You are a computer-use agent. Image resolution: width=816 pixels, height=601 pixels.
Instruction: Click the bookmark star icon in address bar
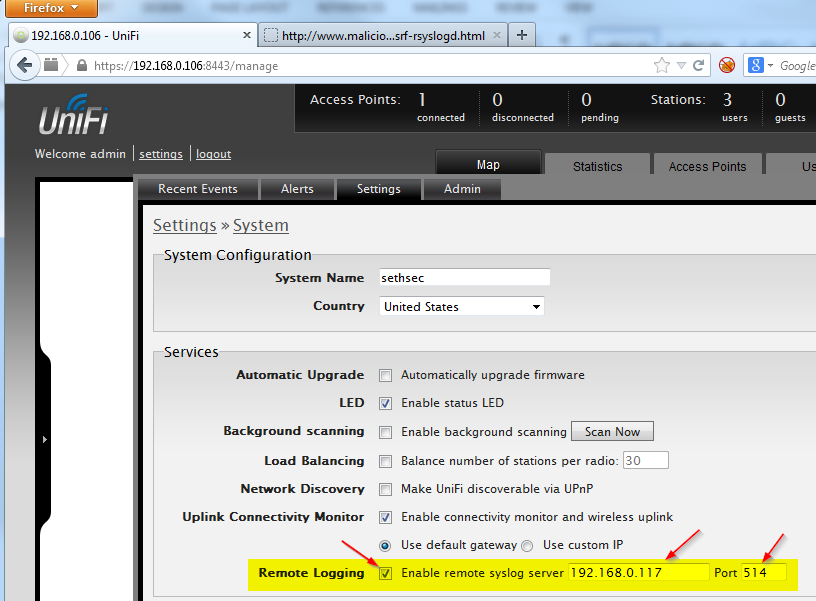662,65
